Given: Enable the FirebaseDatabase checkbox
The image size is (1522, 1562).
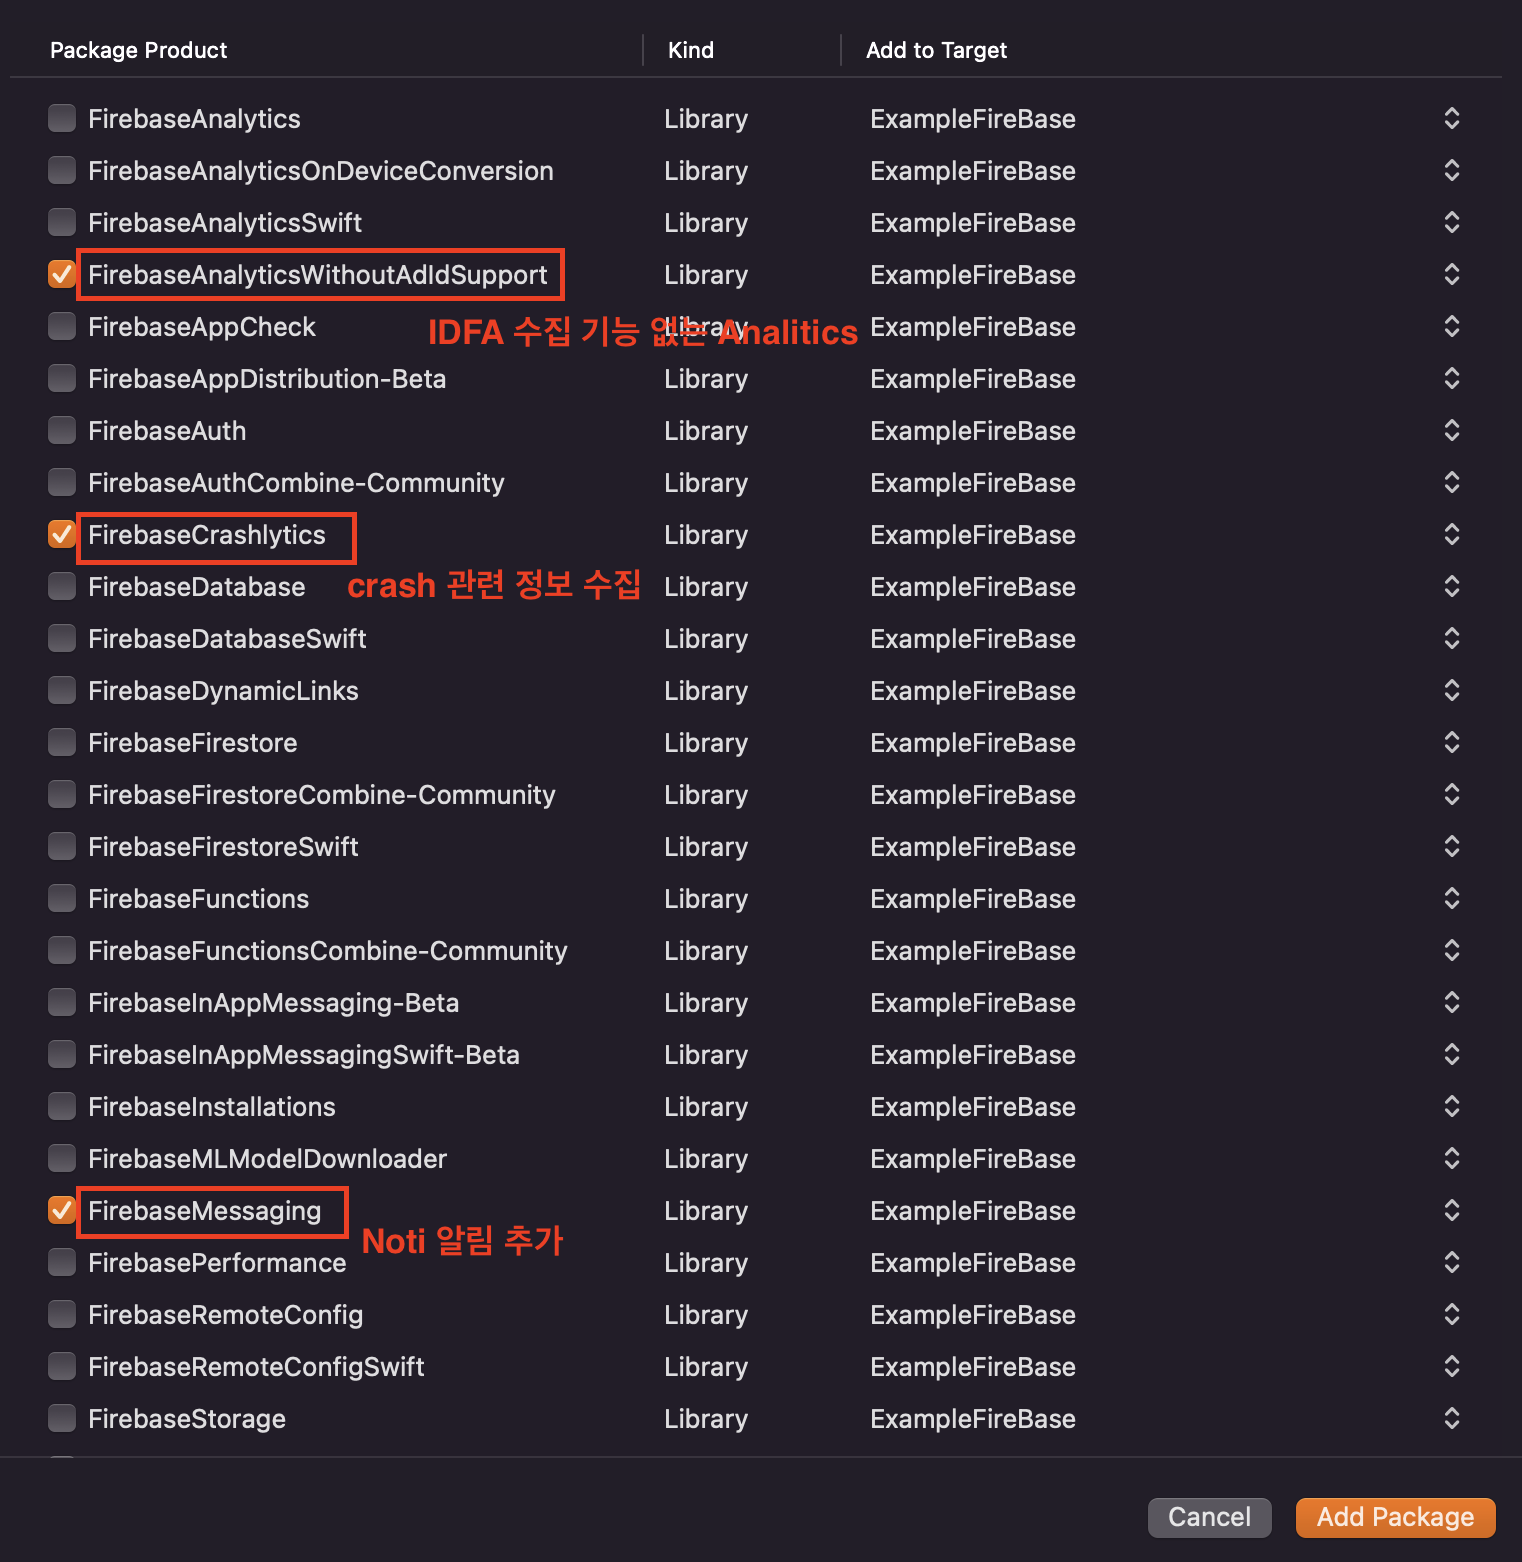Looking at the screenshot, I should [62, 586].
